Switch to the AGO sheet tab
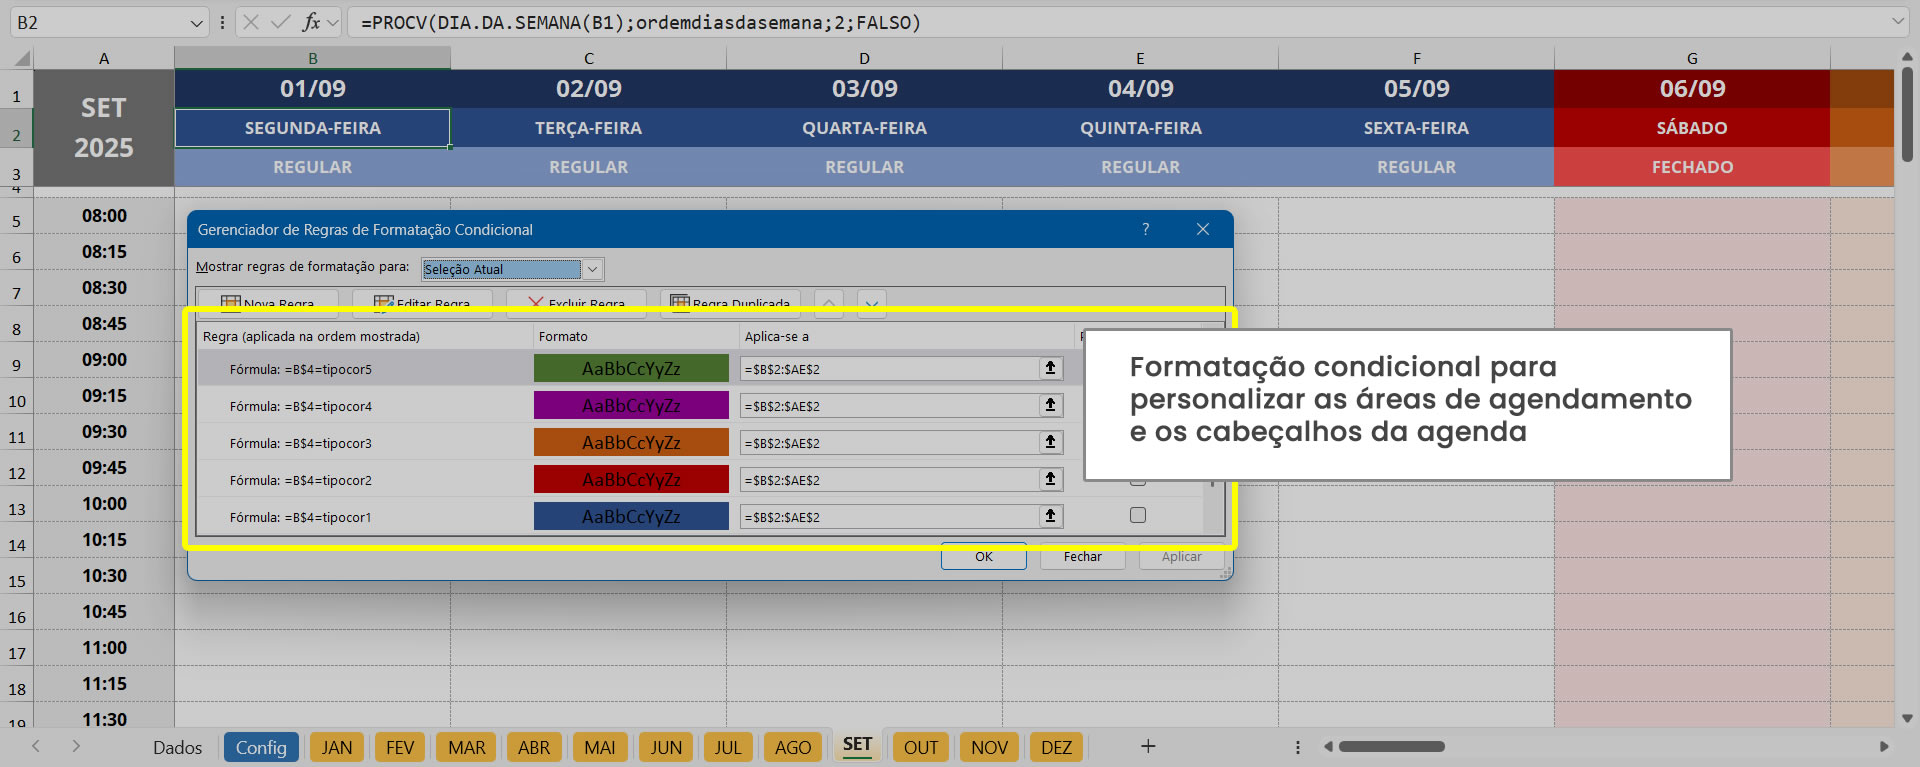 793,747
